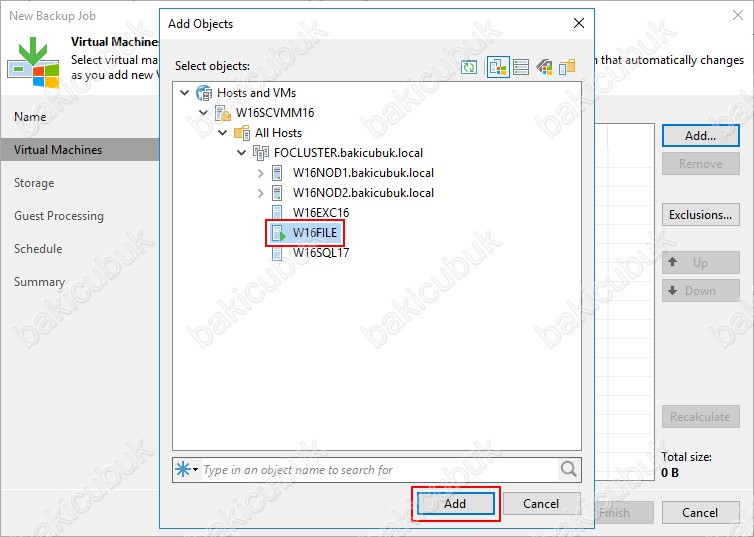Click the All Hosts folder icon

pos(242,133)
